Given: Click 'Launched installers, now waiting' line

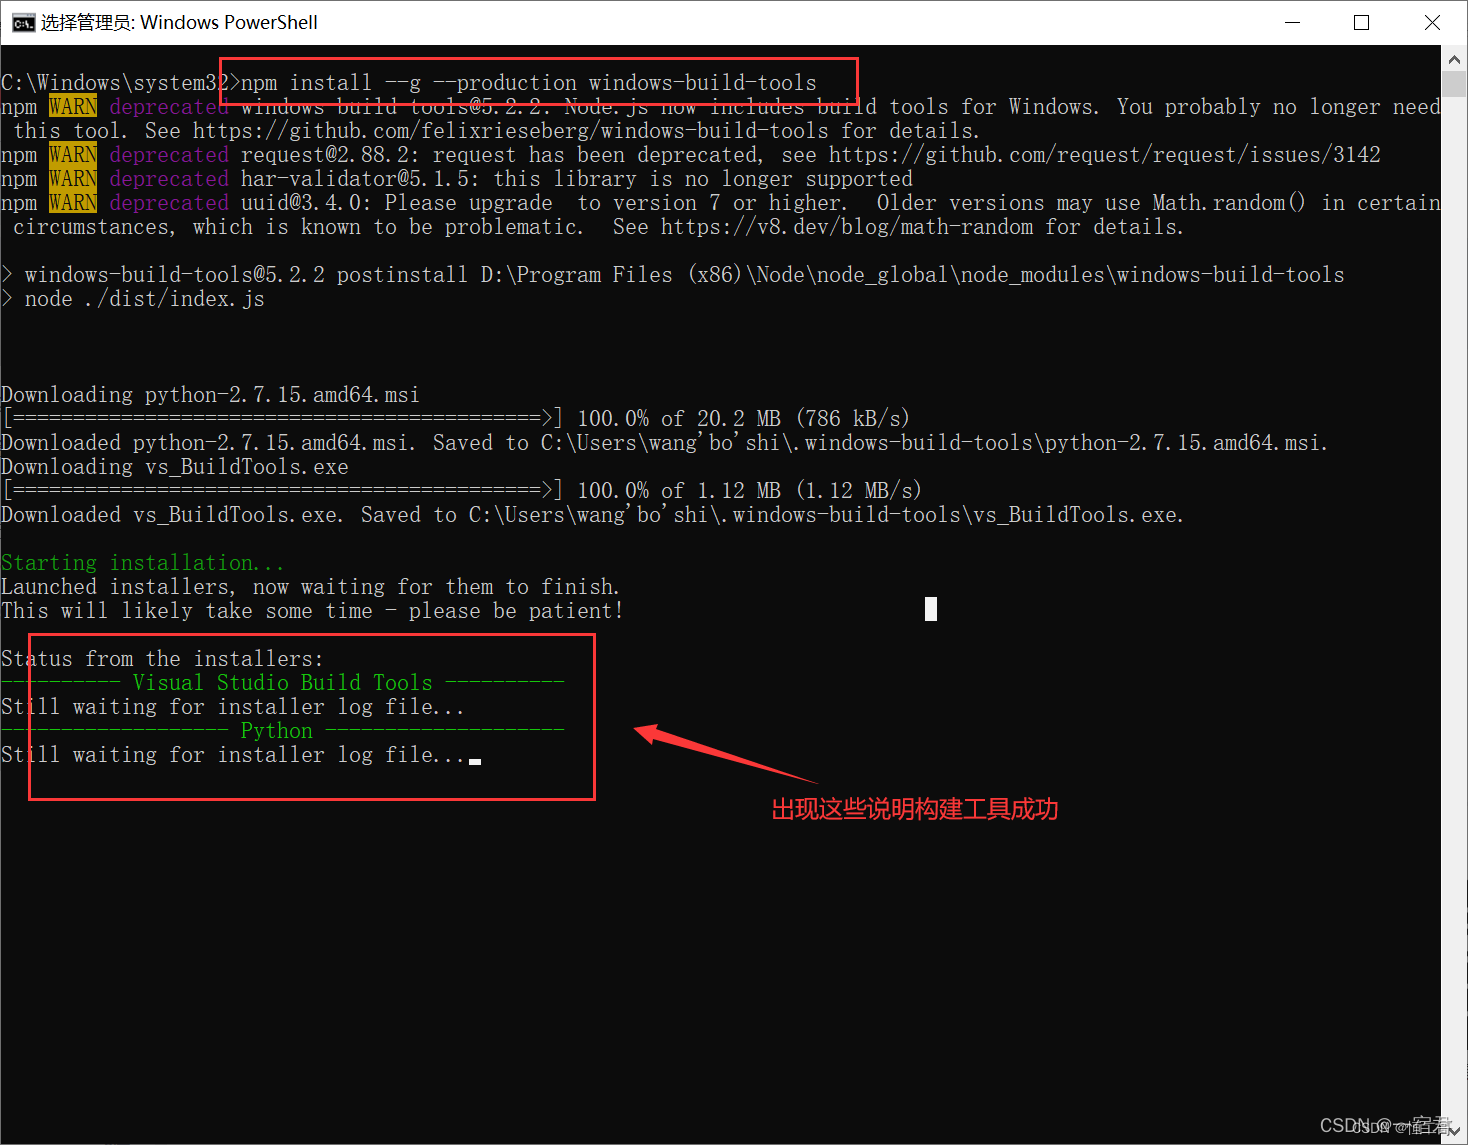Looking at the screenshot, I should pyautogui.click(x=310, y=587).
